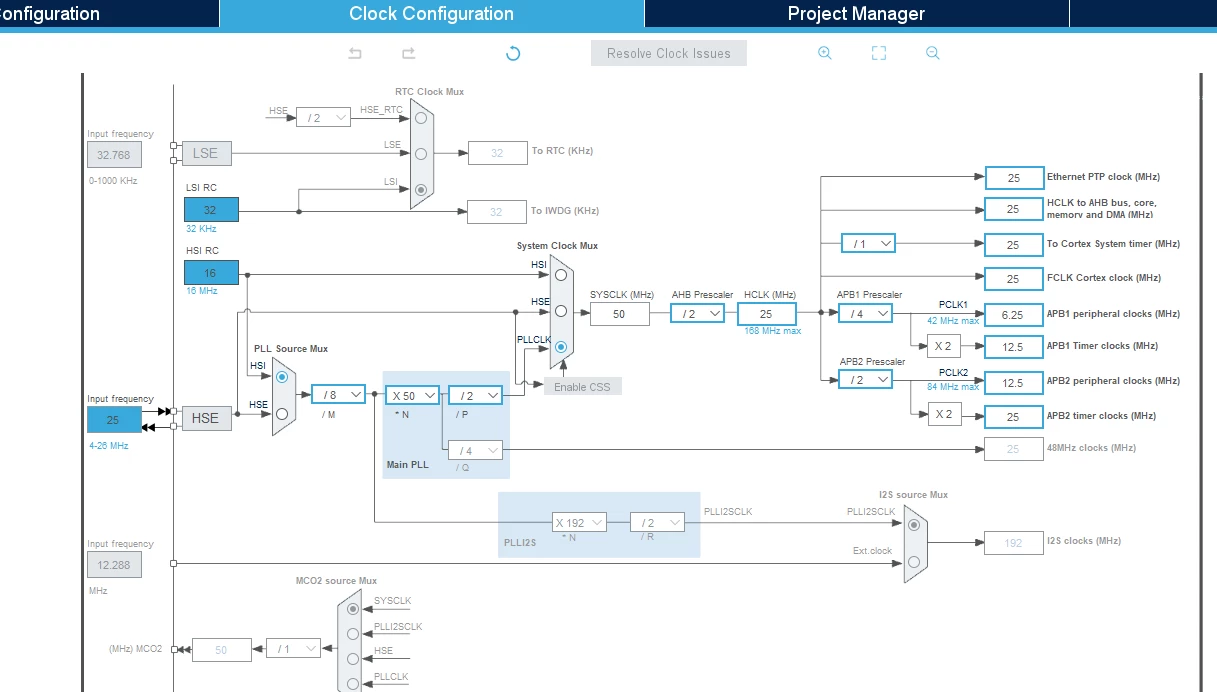The width and height of the screenshot is (1217, 692).
Task: Click the I2S clocks 192 field
Action: click(x=1014, y=543)
